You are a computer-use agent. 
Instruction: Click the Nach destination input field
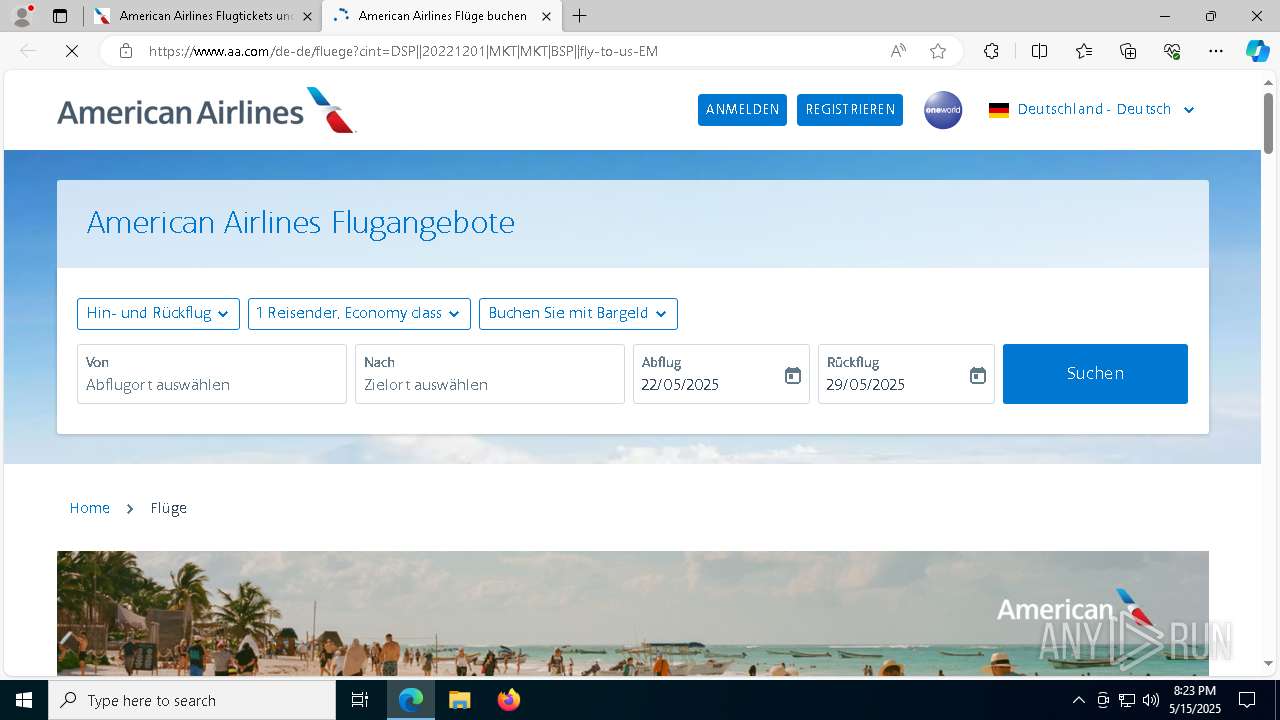[x=490, y=374]
